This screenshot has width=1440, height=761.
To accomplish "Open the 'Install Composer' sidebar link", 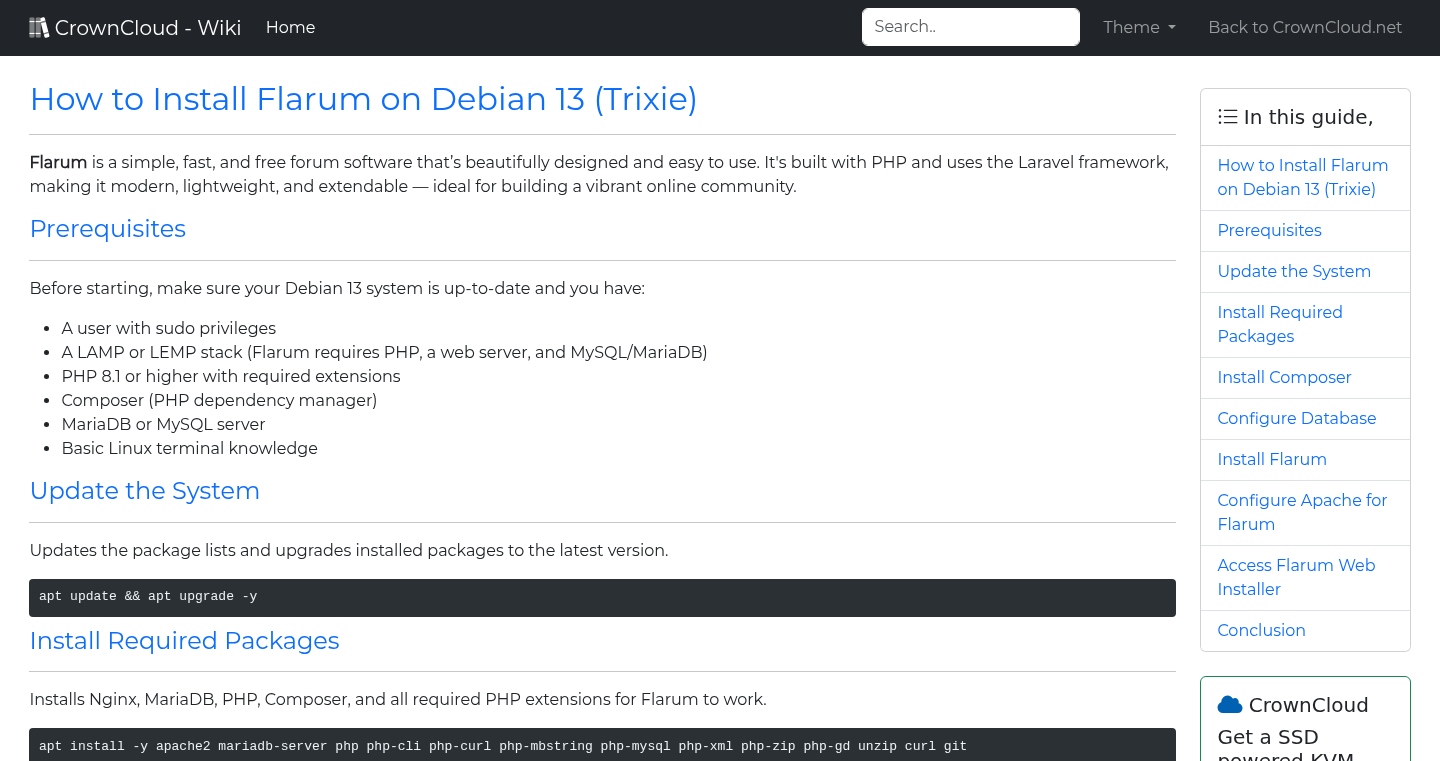I will coord(1284,377).
